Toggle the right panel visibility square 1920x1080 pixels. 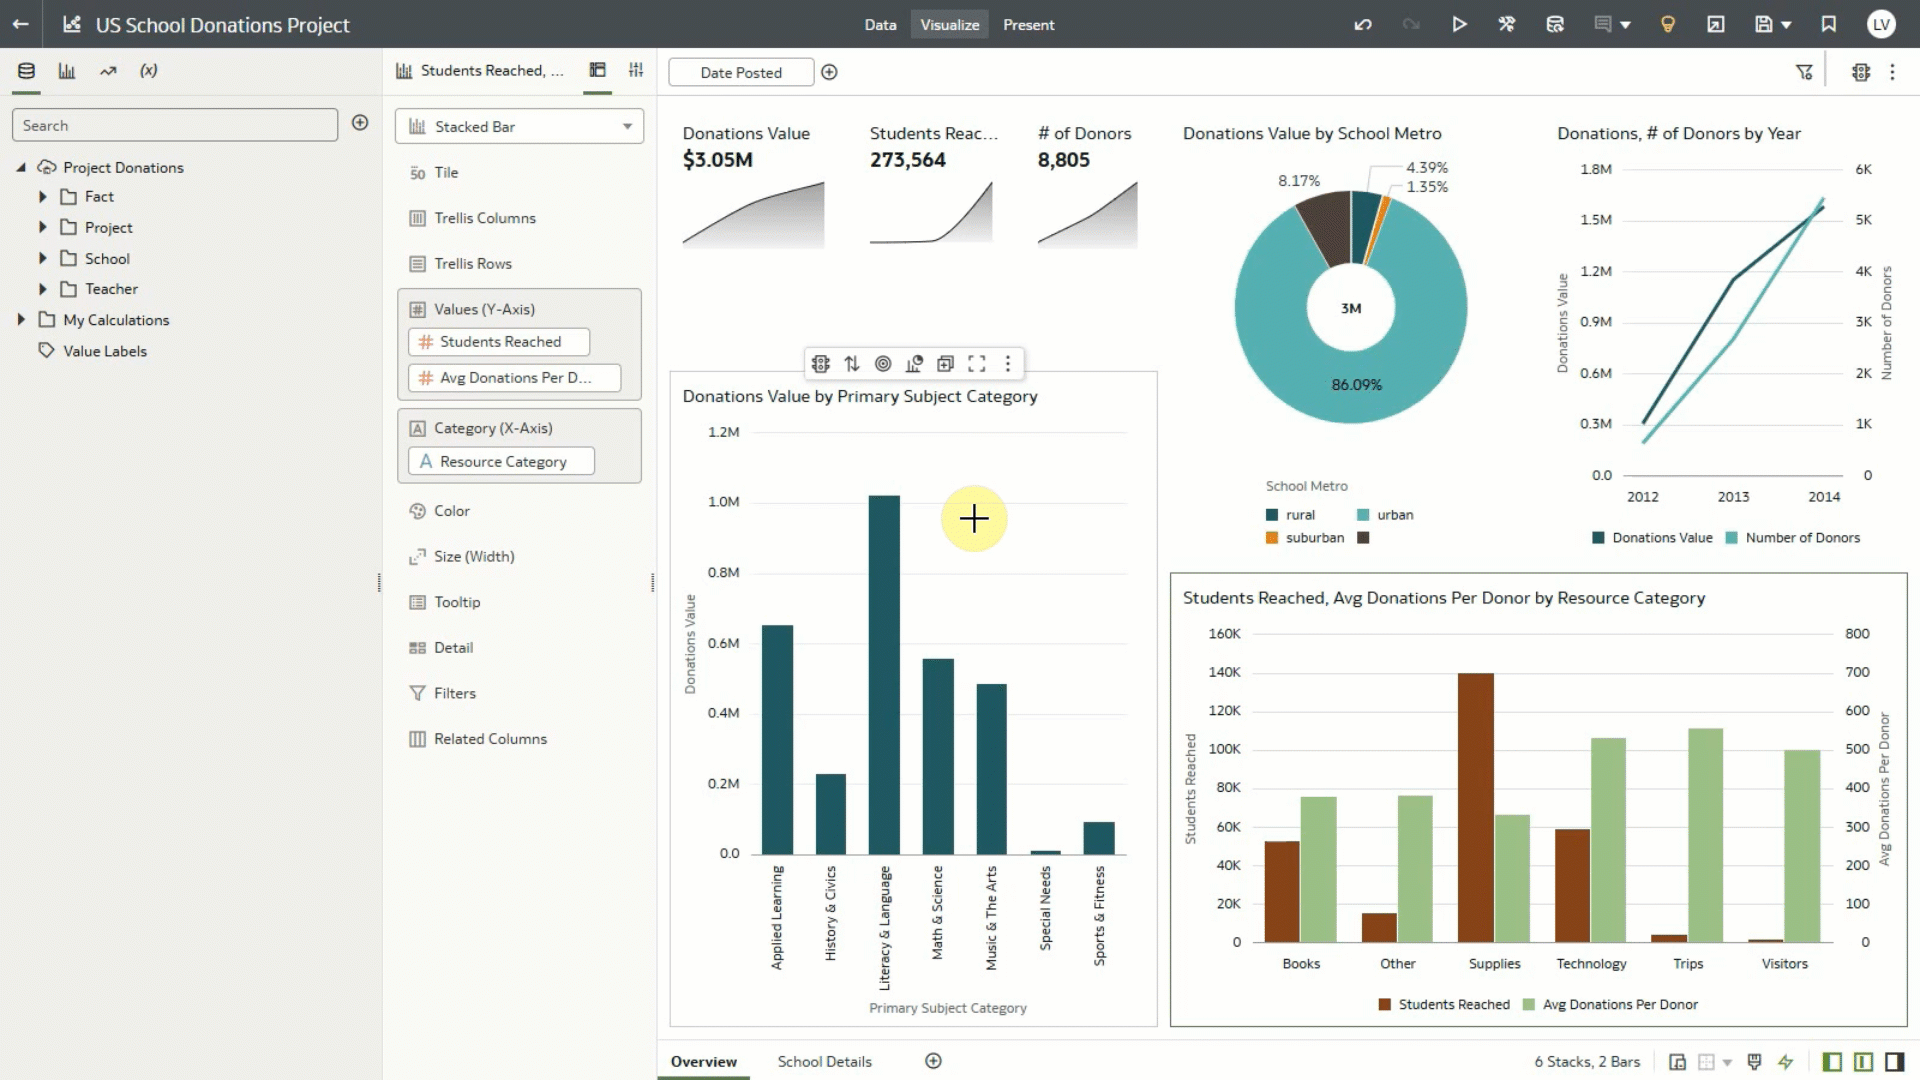tap(1895, 1062)
